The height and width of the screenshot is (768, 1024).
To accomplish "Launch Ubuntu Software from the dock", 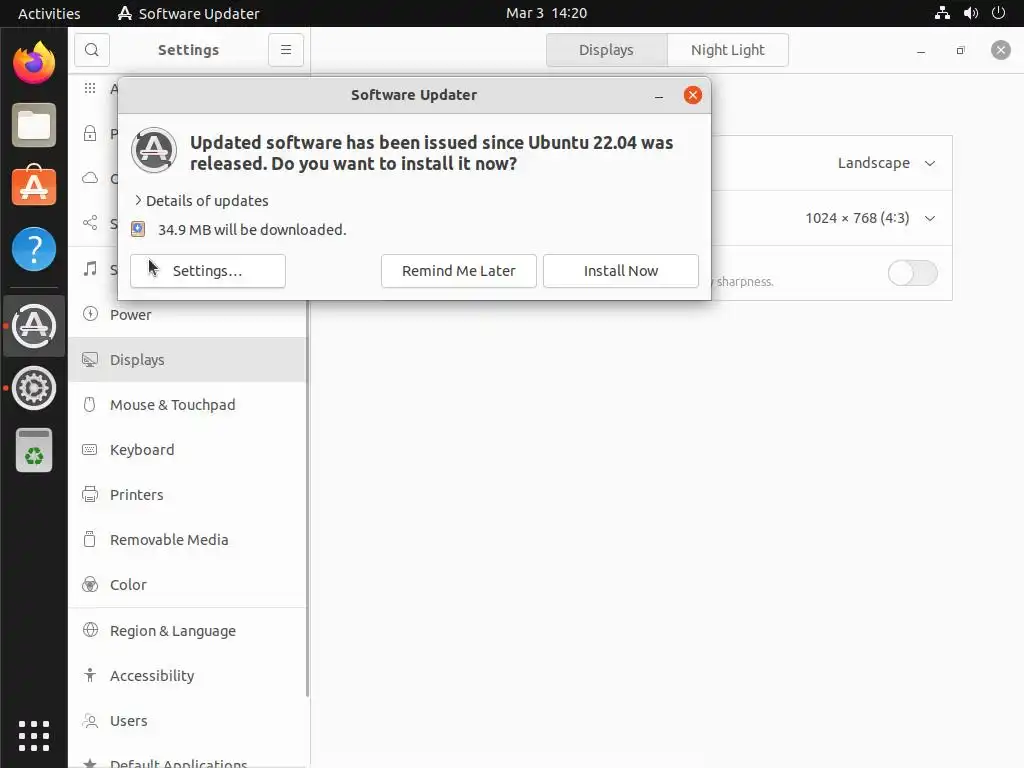I will coord(34,186).
